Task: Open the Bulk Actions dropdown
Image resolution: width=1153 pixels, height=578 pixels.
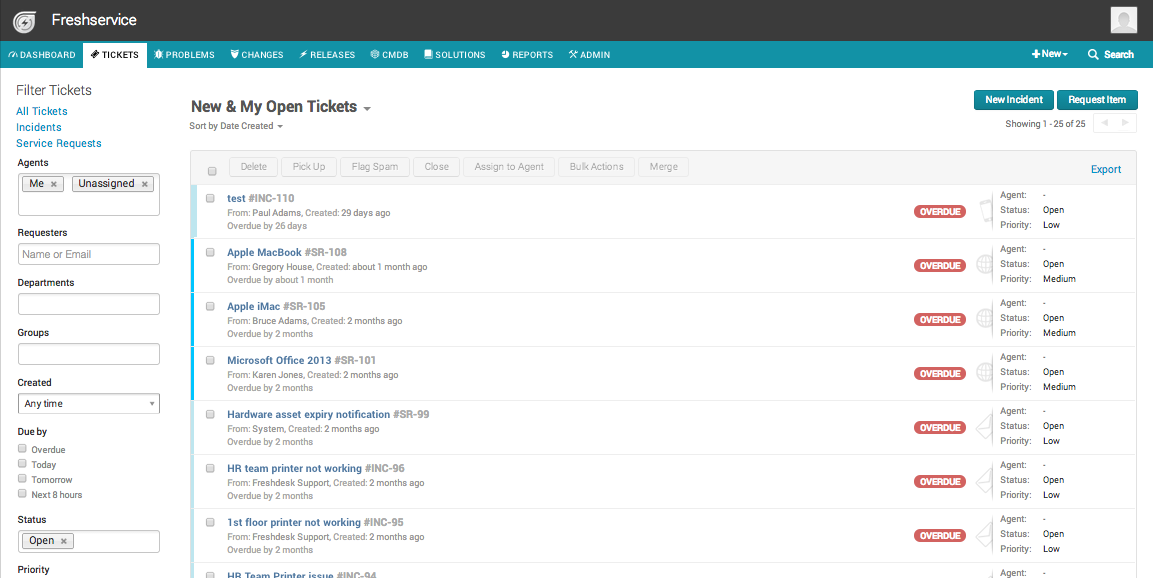Action: point(596,167)
